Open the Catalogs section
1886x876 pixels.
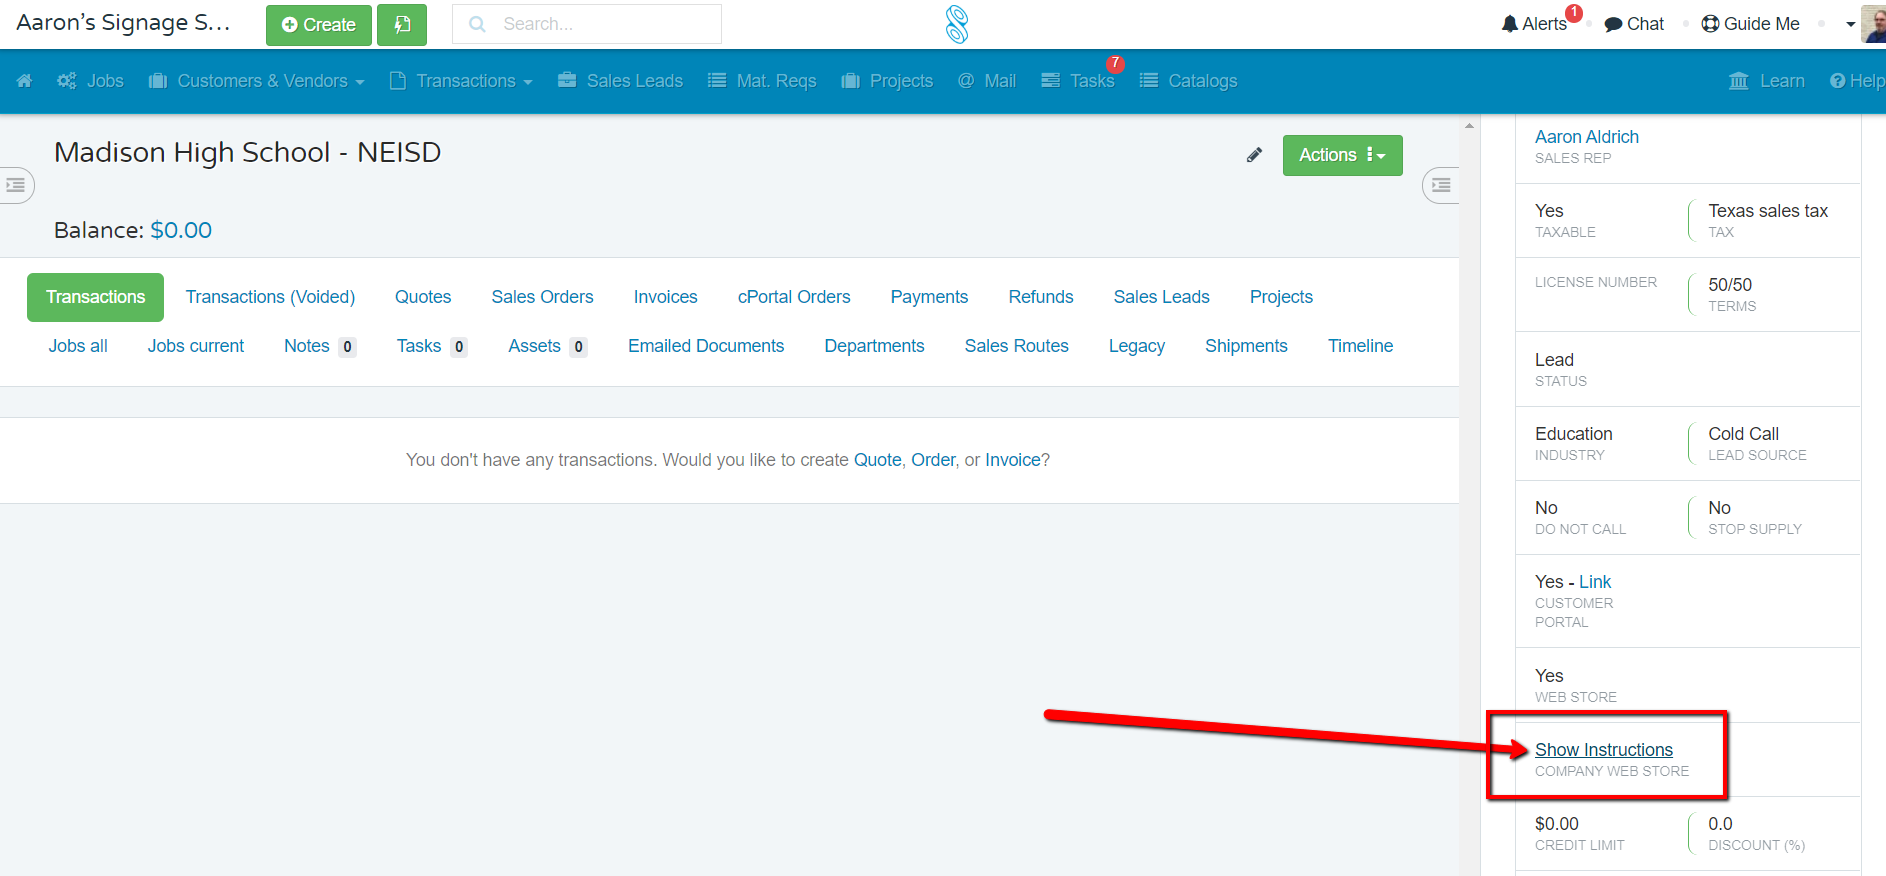pyautogui.click(x=1189, y=81)
